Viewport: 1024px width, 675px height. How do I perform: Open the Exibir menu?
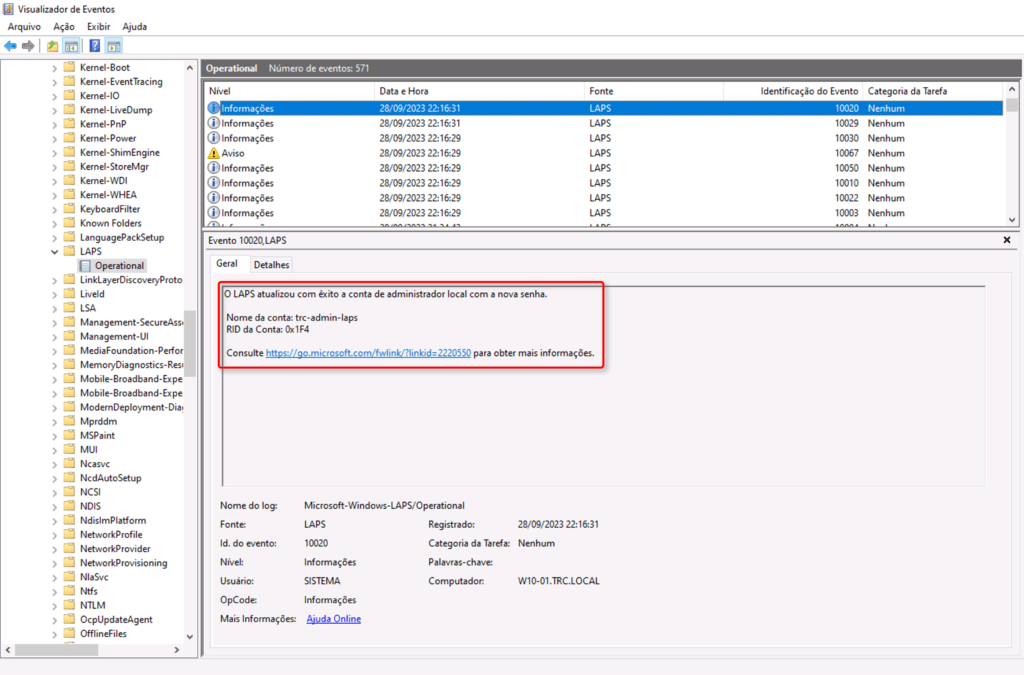click(x=97, y=26)
